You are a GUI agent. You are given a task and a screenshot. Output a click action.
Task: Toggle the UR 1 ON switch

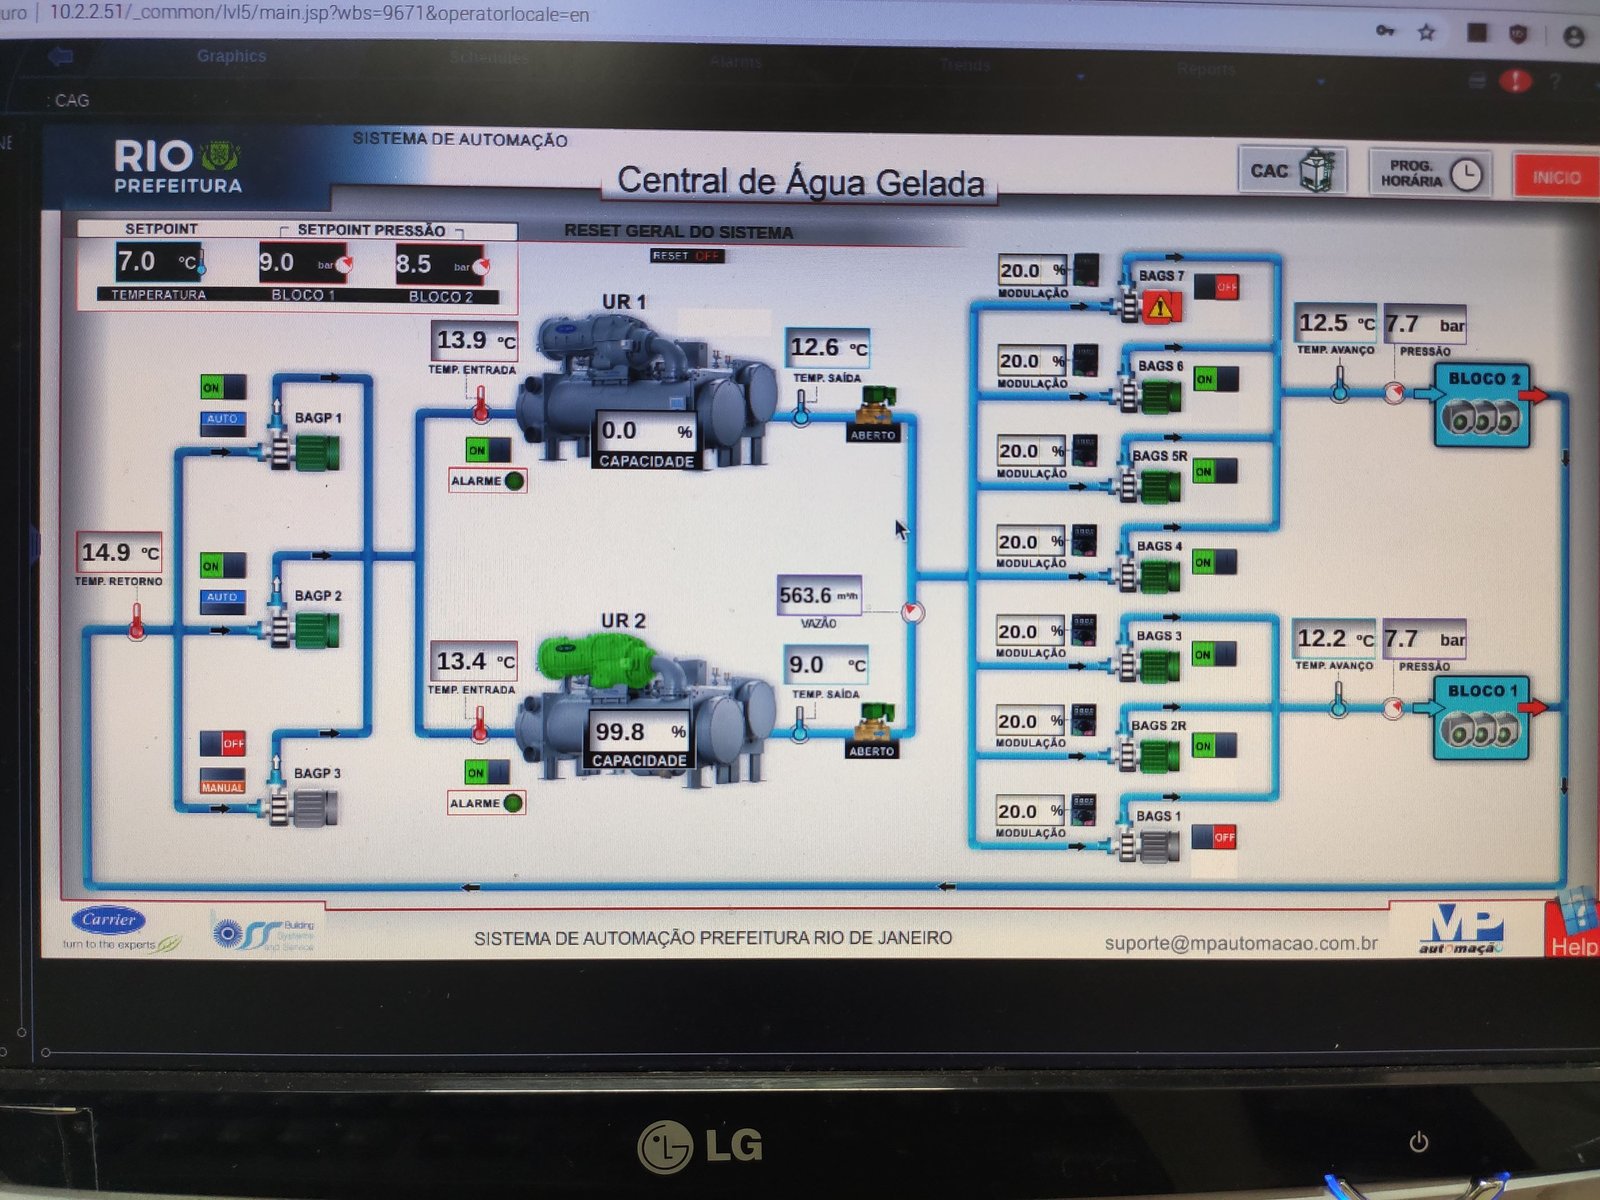[487, 450]
